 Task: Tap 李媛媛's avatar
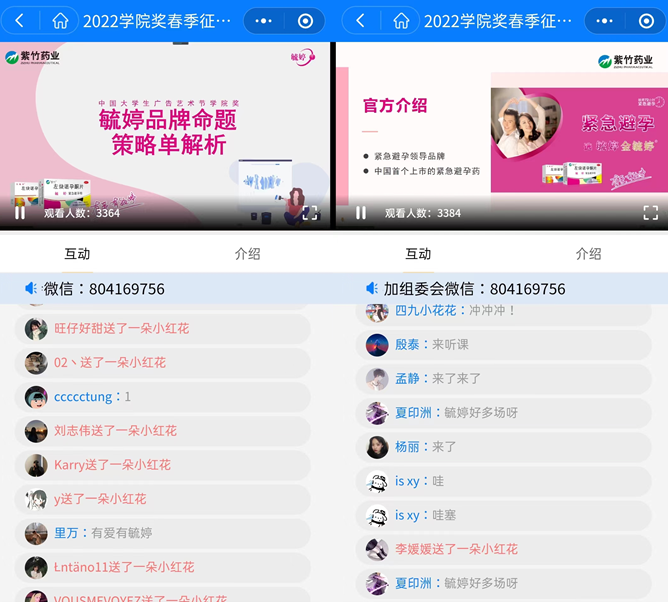click(377, 549)
